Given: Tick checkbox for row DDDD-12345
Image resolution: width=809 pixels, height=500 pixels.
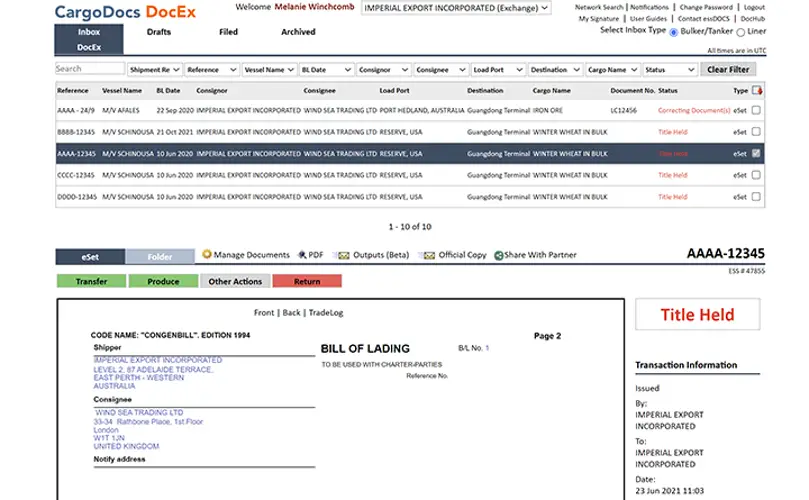Looking at the screenshot, I should 756,197.
